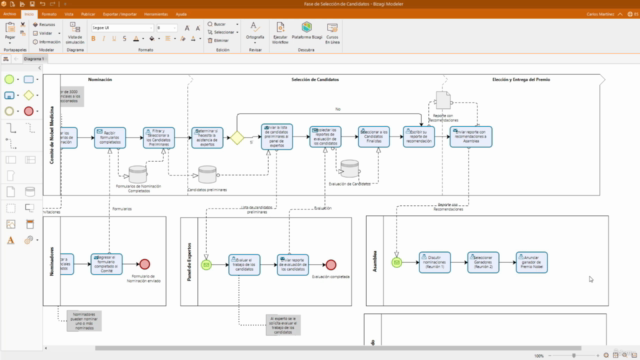640x360 pixels.
Task: Toggle Bold formatting
Action: tap(93, 39)
